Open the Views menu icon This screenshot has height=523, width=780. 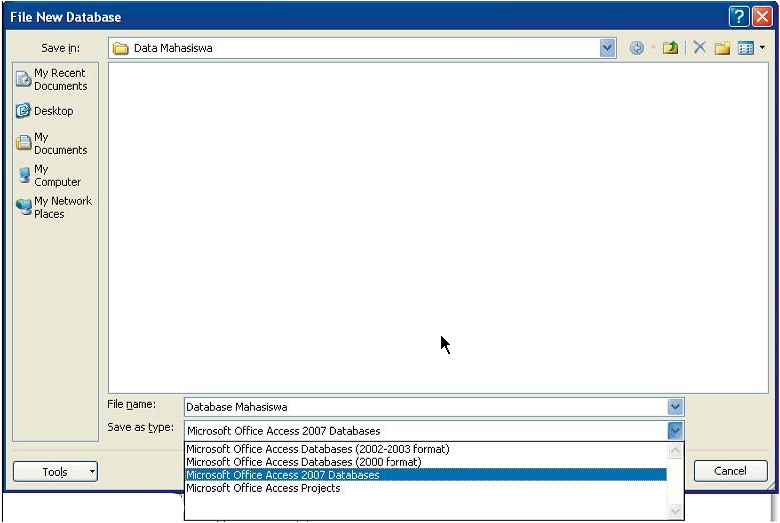pyautogui.click(x=746, y=48)
